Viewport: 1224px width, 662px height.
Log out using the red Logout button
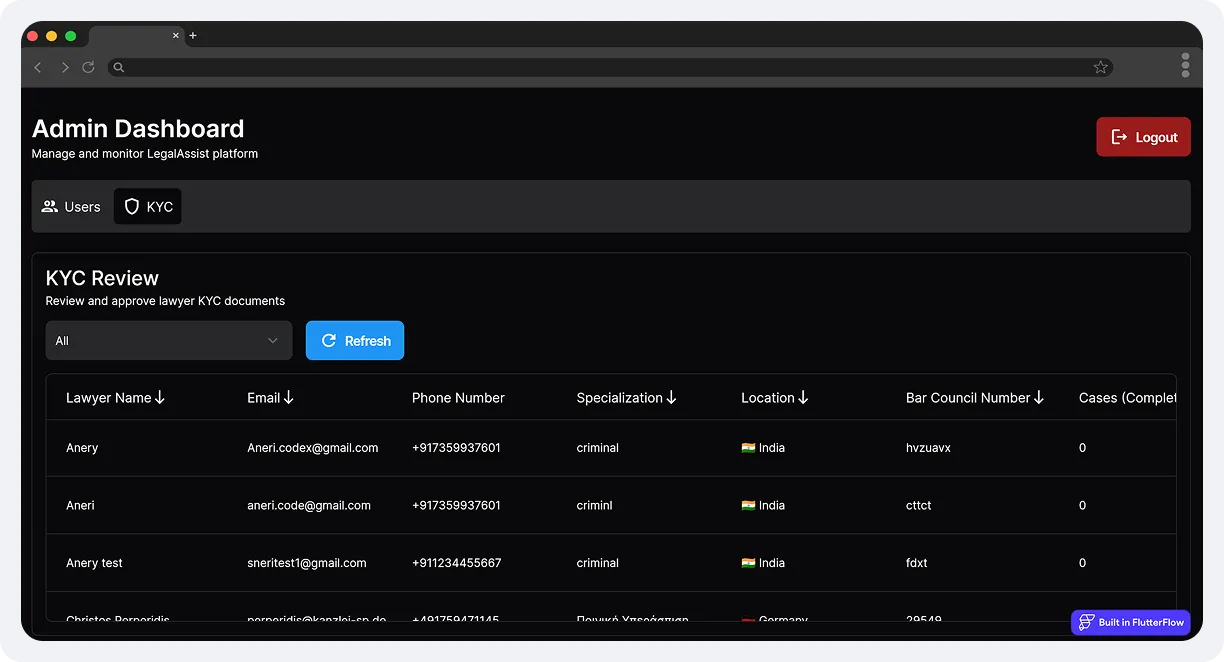pyautogui.click(x=1143, y=137)
